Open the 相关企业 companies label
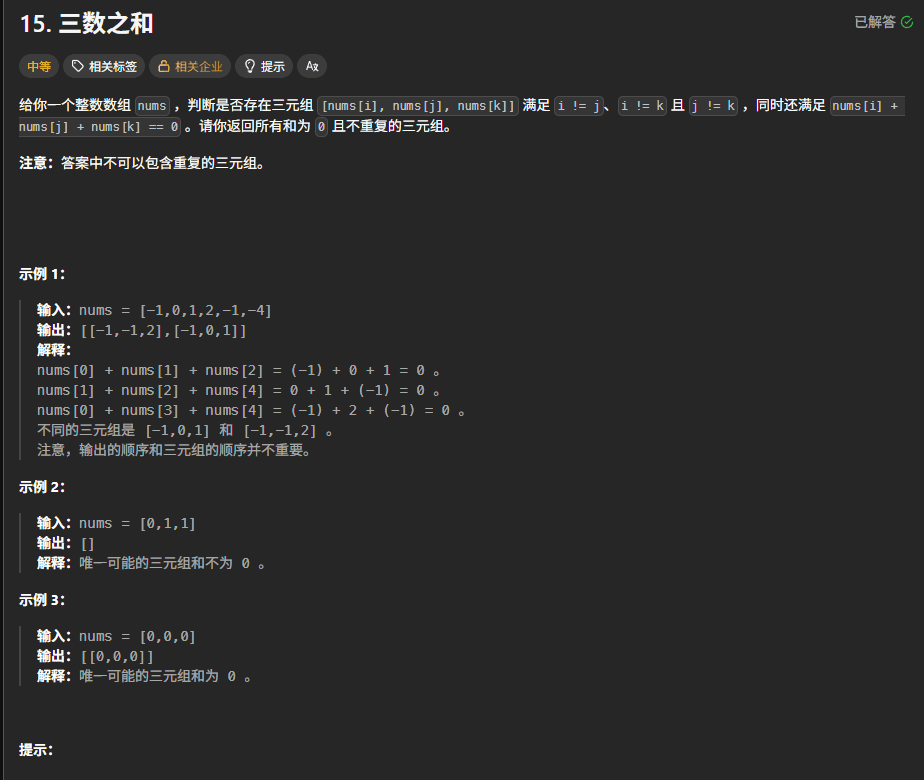The image size is (924, 780). [x=199, y=67]
